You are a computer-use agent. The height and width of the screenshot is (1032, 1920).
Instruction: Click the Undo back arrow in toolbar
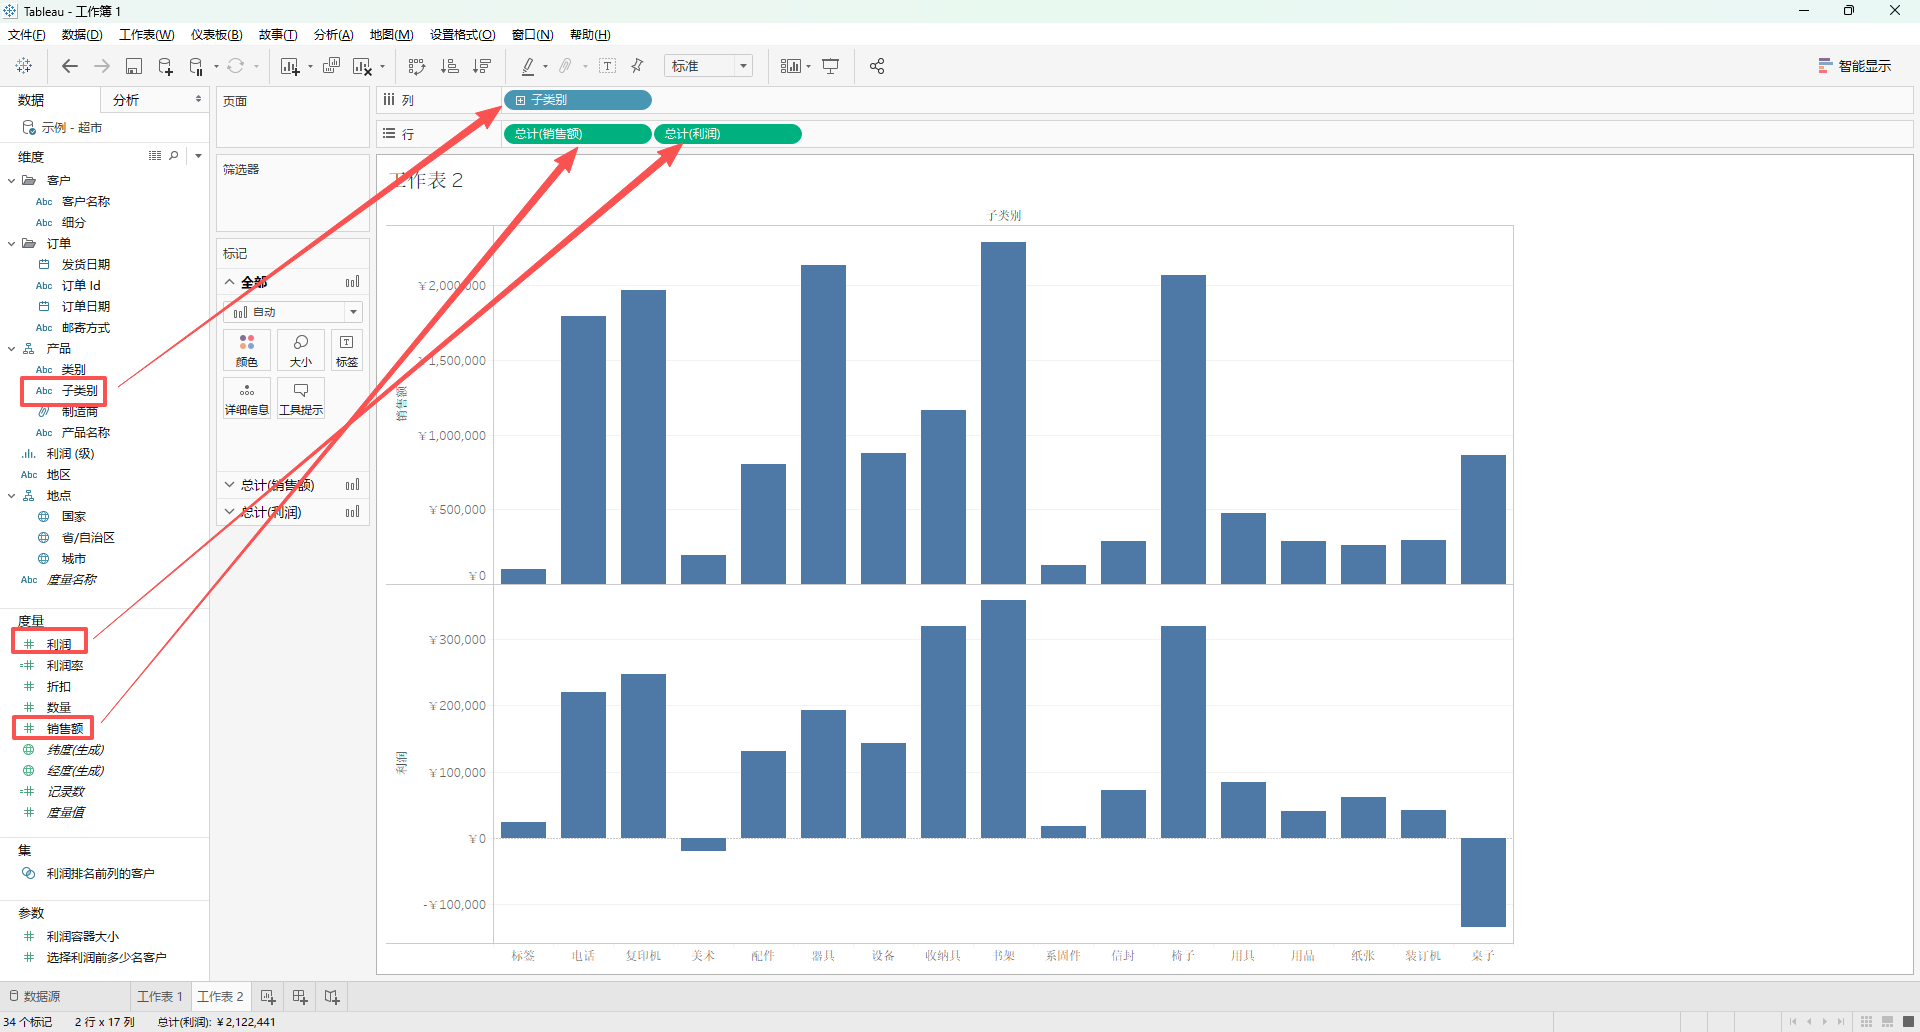[69, 66]
